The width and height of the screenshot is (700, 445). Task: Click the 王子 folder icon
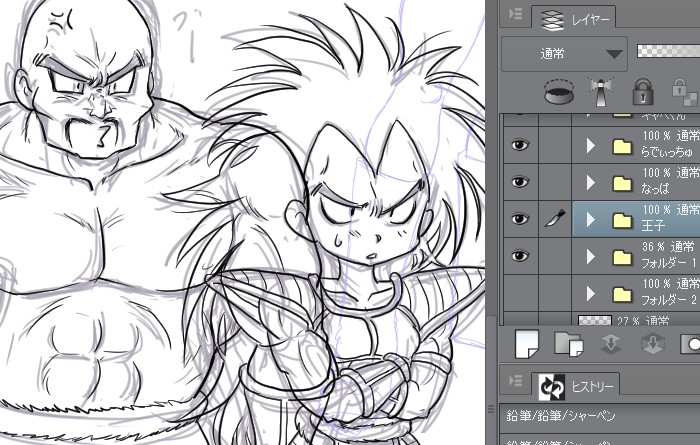pyautogui.click(x=622, y=220)
